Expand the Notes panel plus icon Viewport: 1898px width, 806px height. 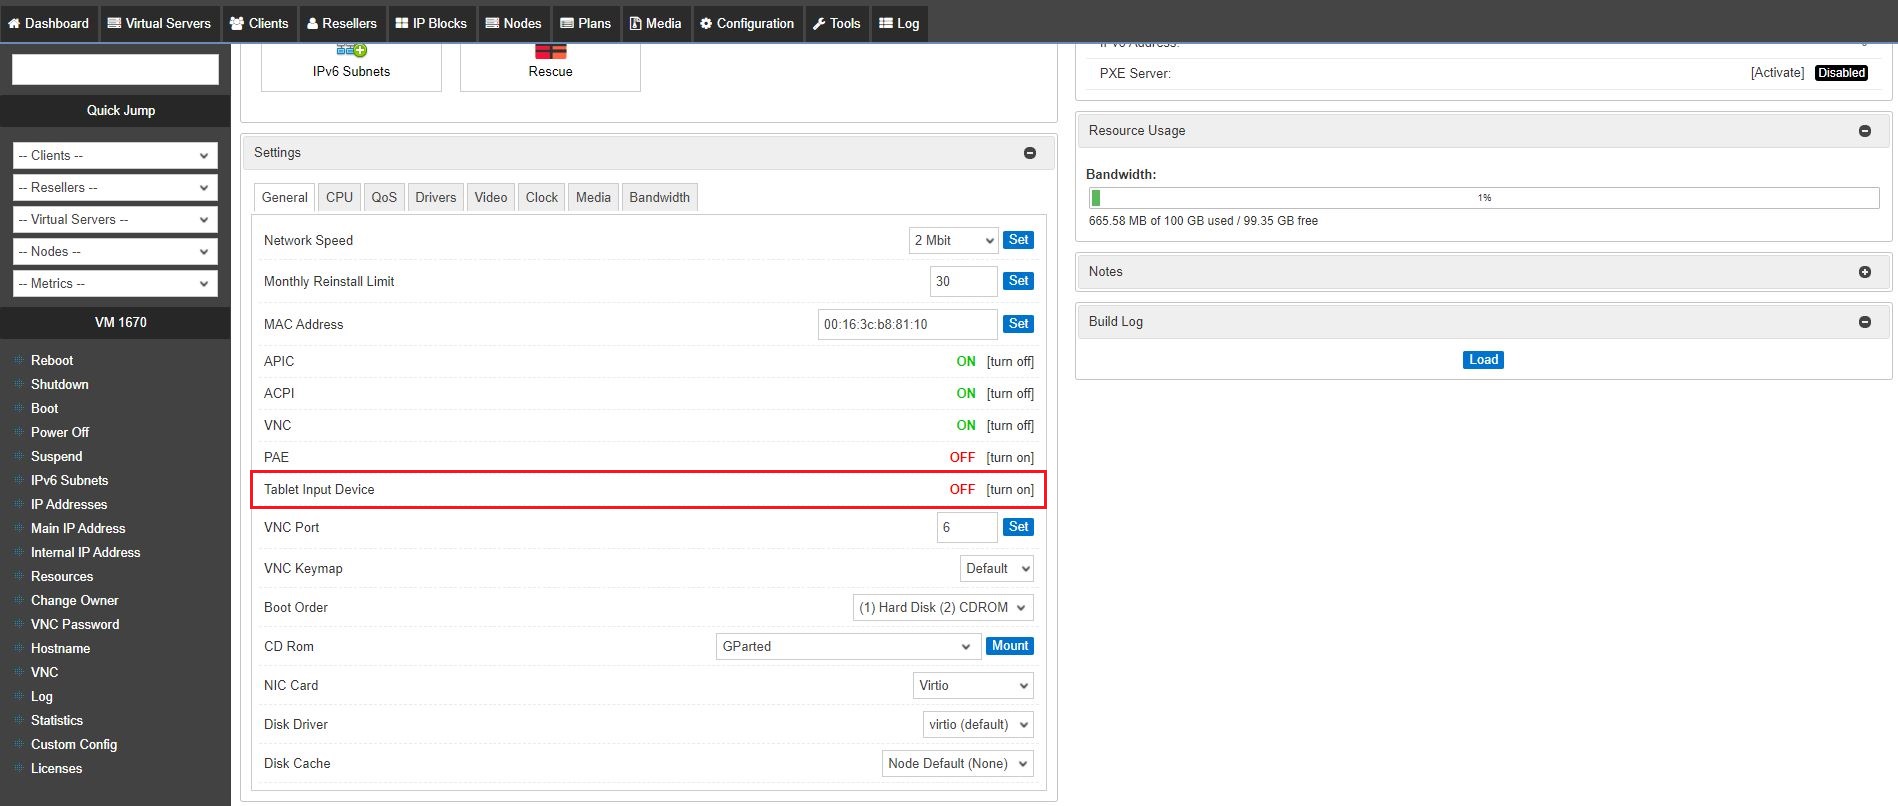pyautogui.click(x=1864, y=272)
